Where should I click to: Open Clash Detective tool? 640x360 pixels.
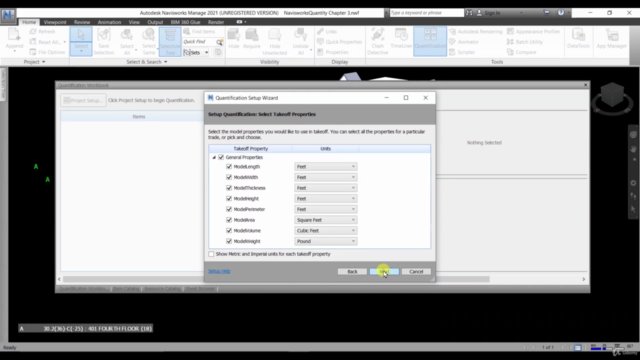[x=378, y=41]
